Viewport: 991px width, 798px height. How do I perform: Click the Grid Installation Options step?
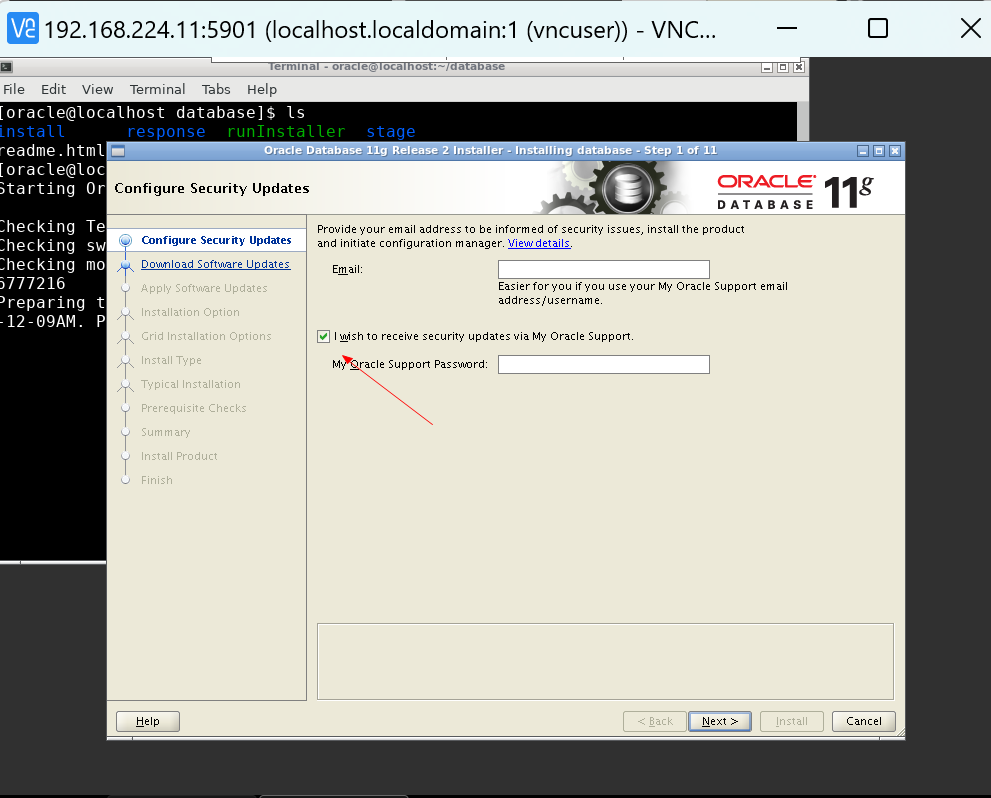pyautogui.click(x=206, y=336)
